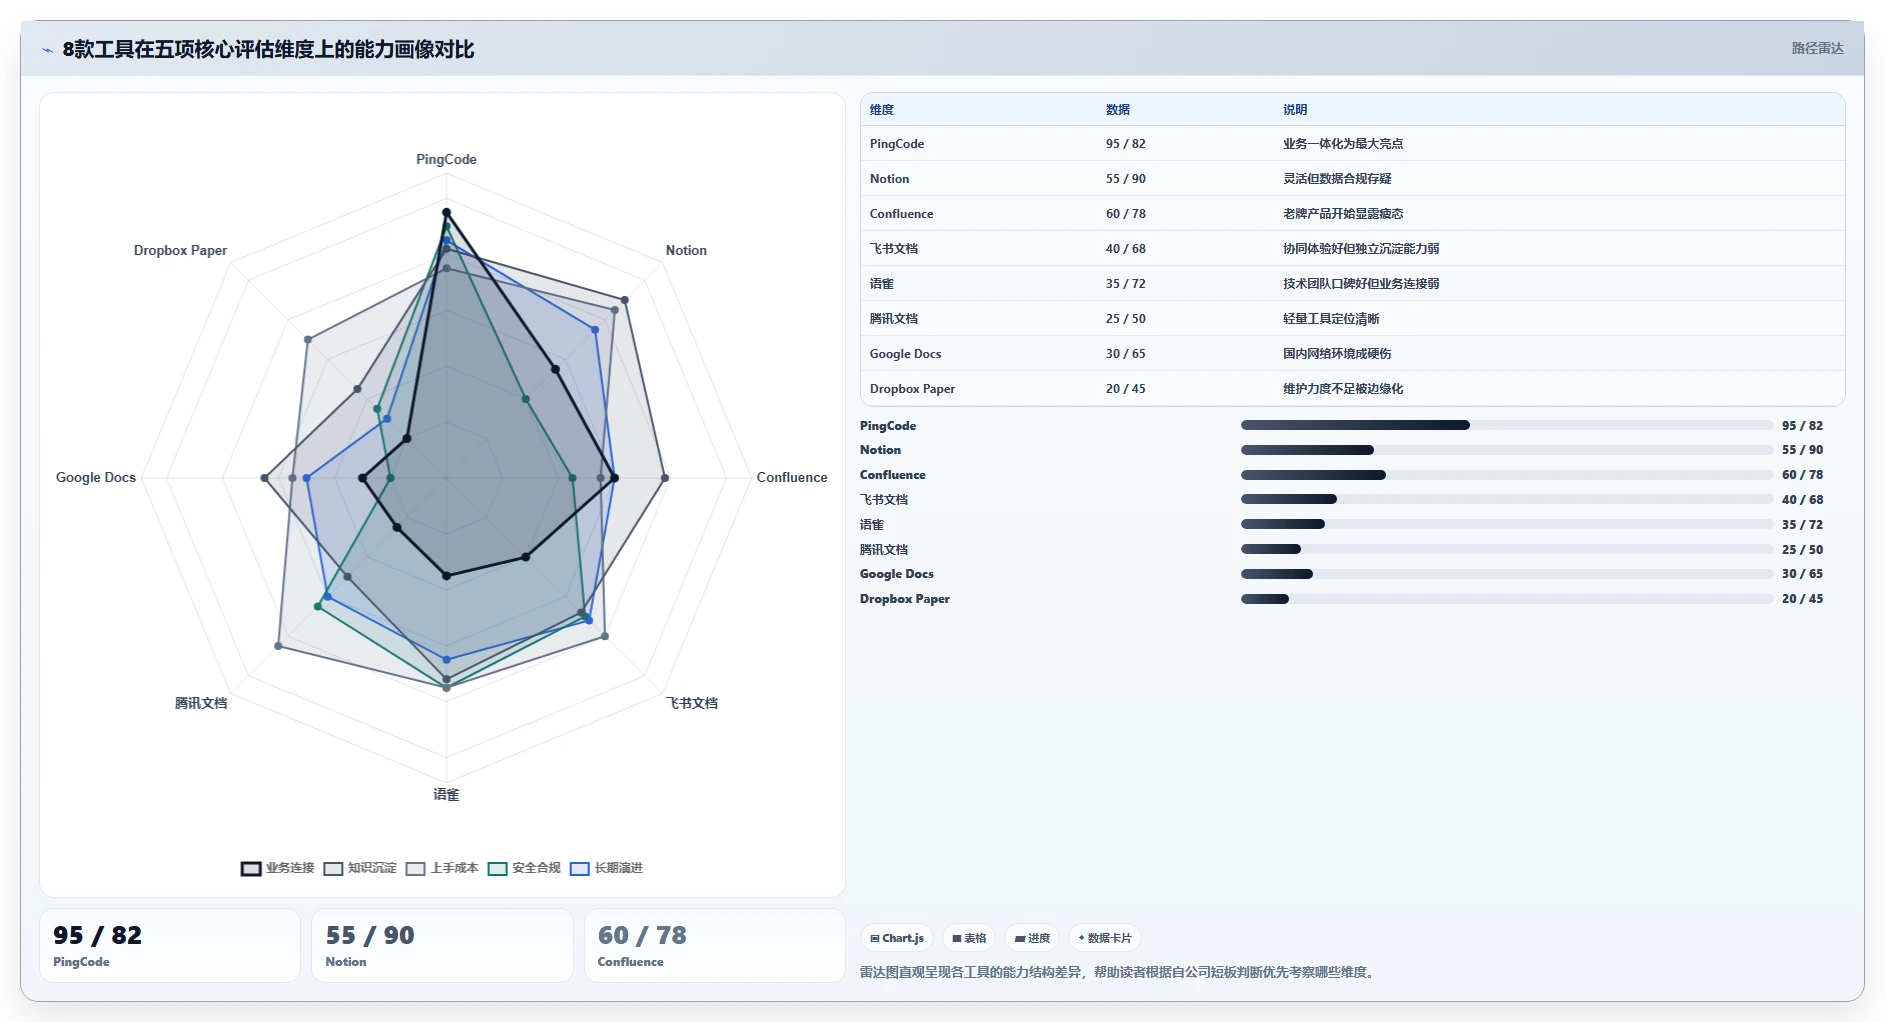Click the Dropbox Paper progress bar
The width and height of the screenshot is (1885, 1022).
tap(1507, 599)
